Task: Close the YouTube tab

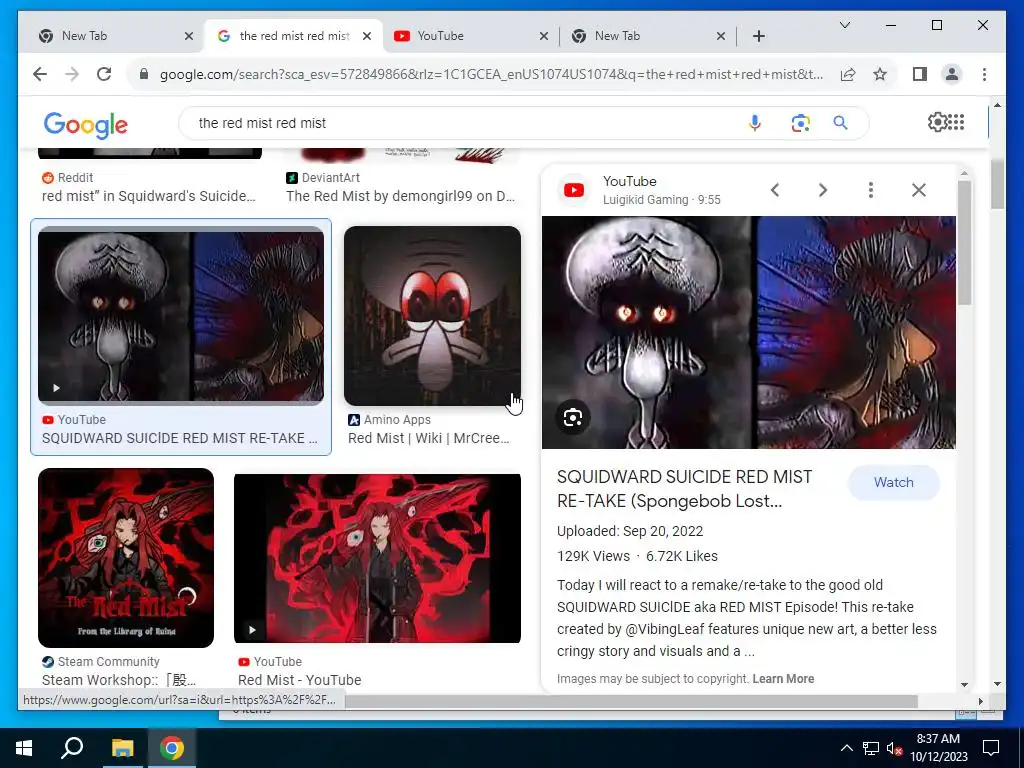Action: [543, 36]
